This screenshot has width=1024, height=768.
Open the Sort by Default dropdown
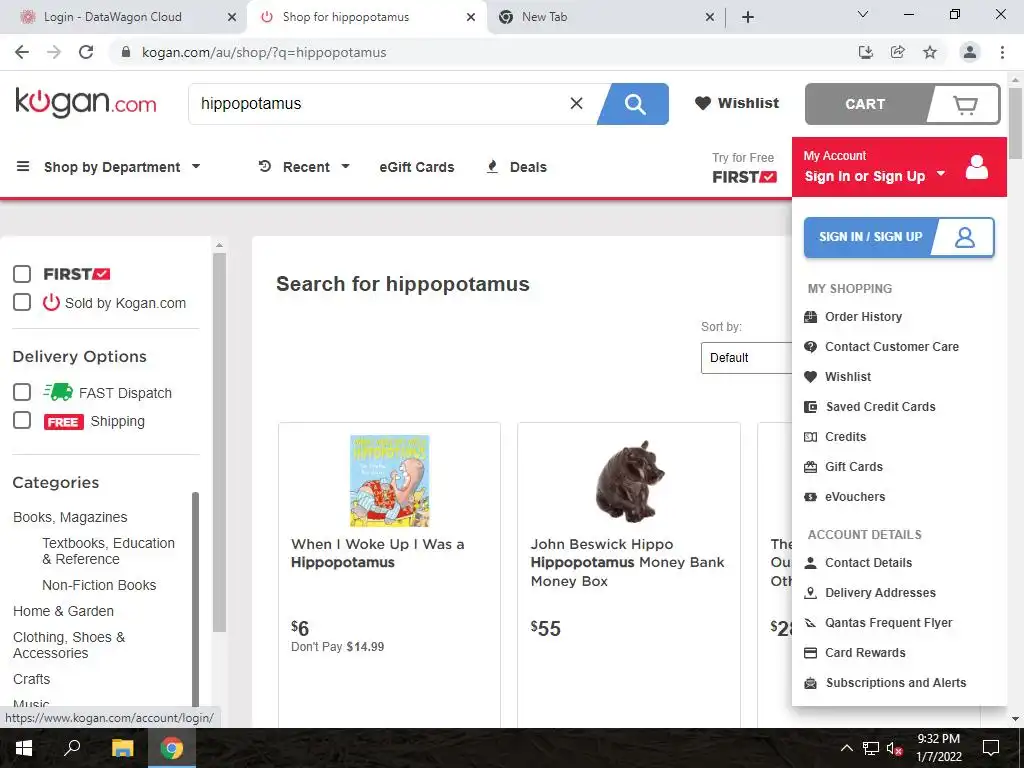(746, 358)
